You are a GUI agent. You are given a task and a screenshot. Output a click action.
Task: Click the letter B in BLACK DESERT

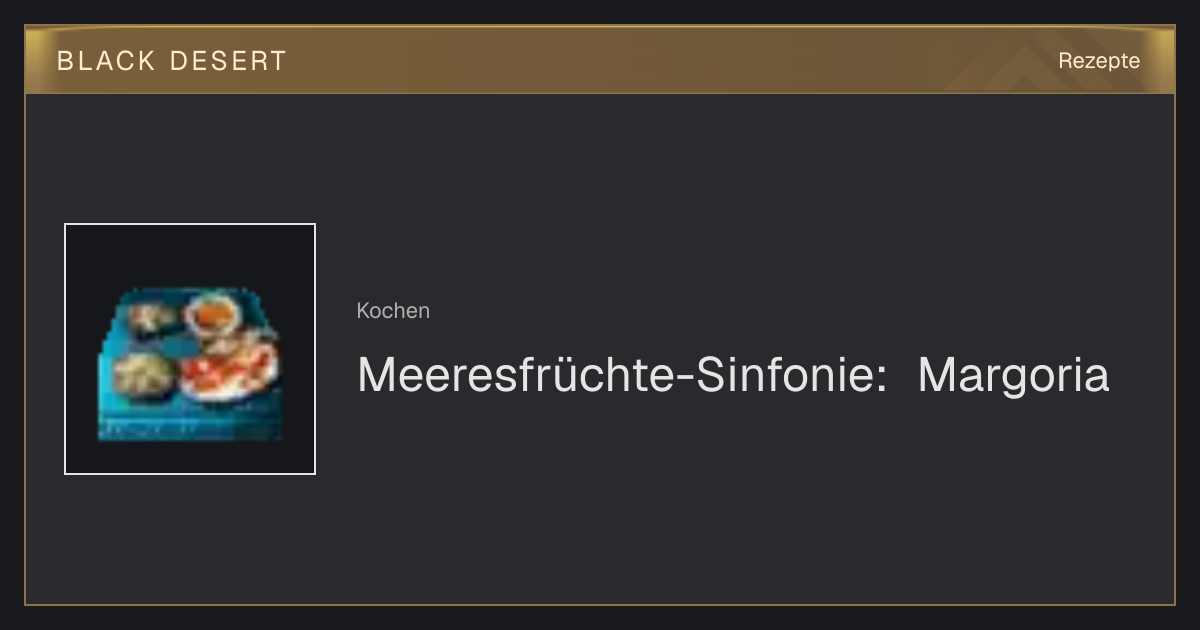(65, 61)
